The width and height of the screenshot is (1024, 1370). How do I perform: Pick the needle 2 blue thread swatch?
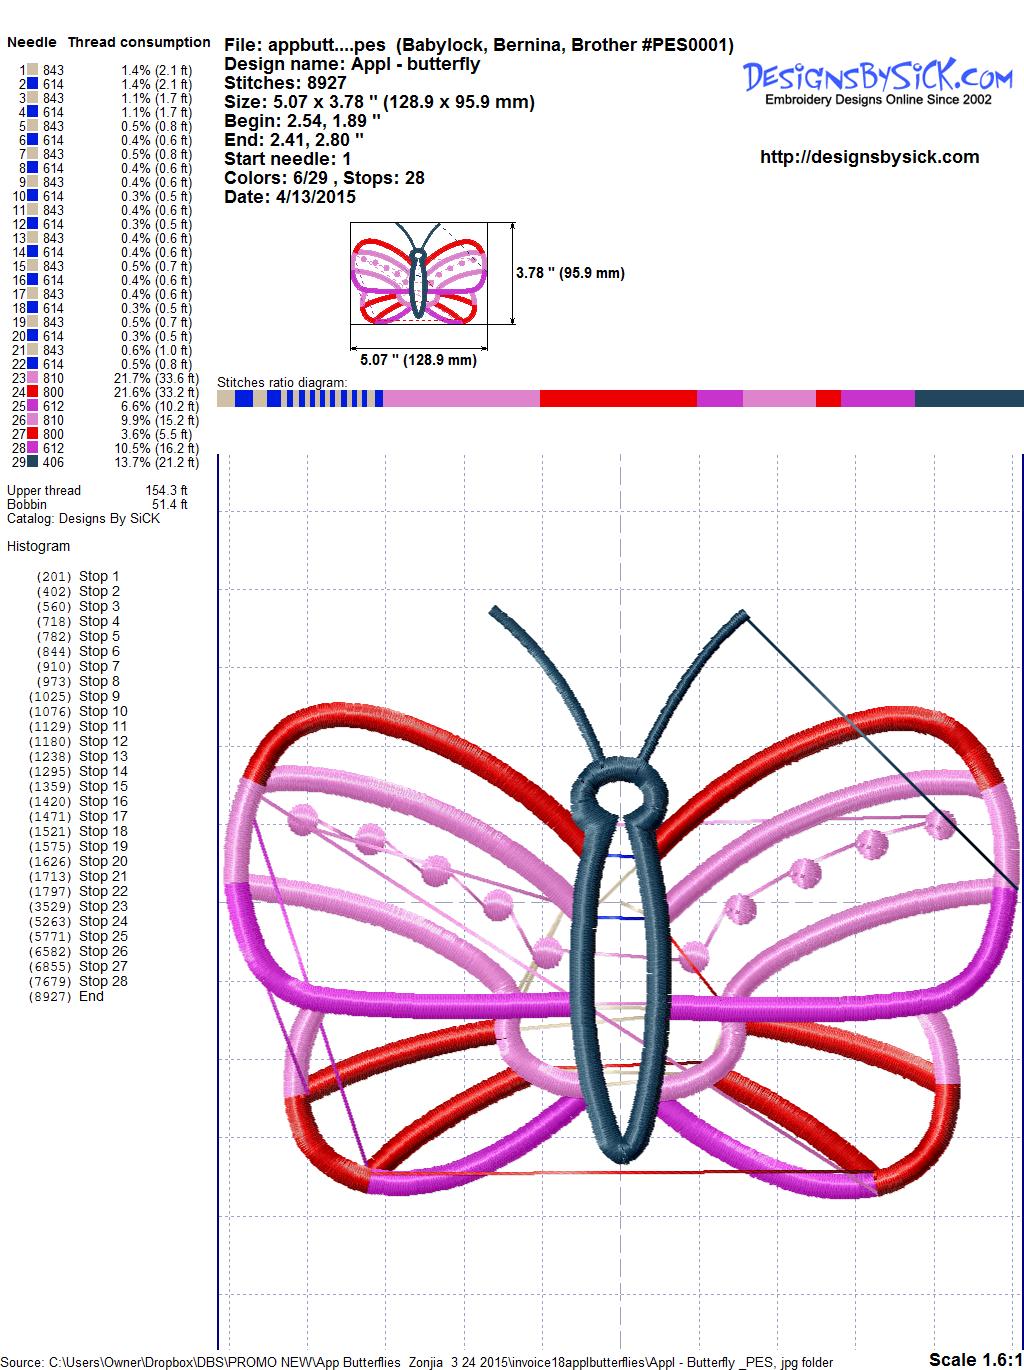33,84
